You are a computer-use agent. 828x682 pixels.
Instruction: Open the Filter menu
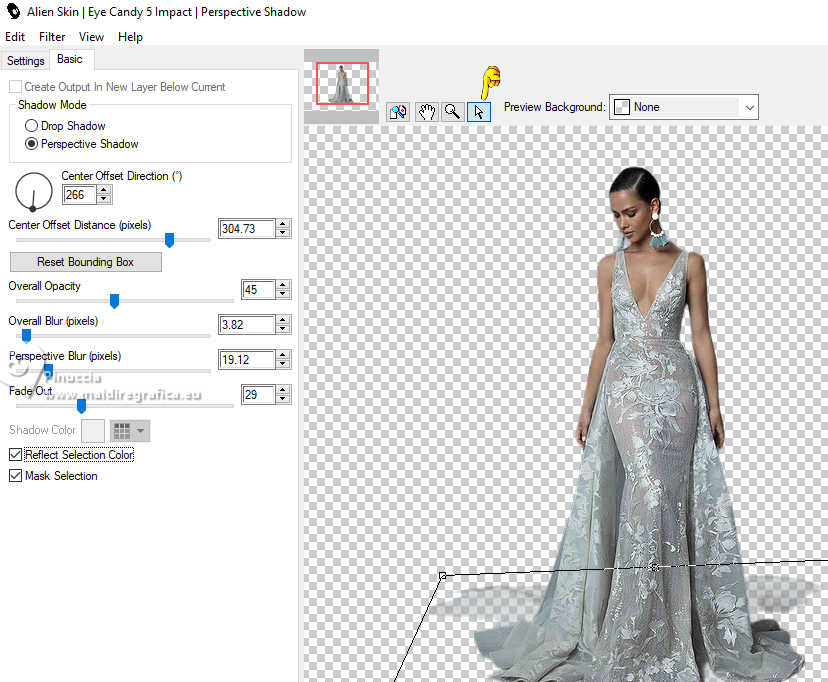52,37
